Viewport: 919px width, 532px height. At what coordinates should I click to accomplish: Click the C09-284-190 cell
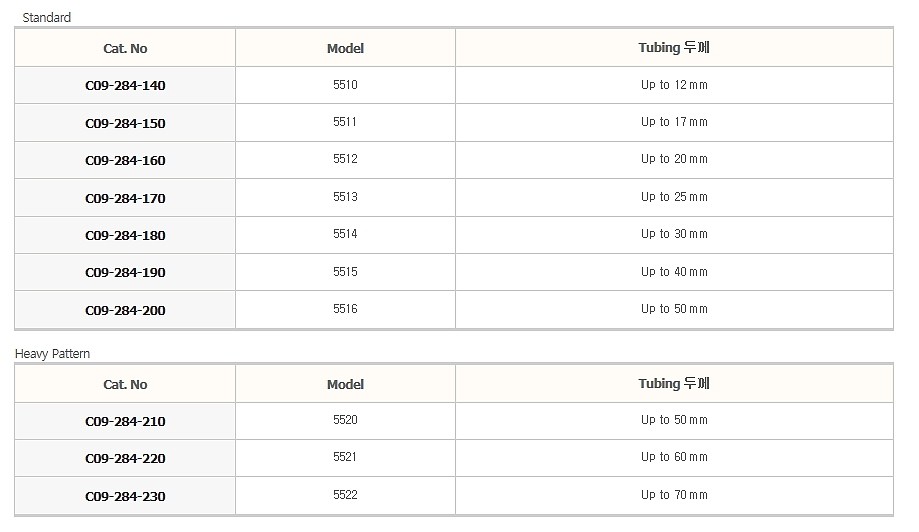pyautogui.click(x=125, y=272)
